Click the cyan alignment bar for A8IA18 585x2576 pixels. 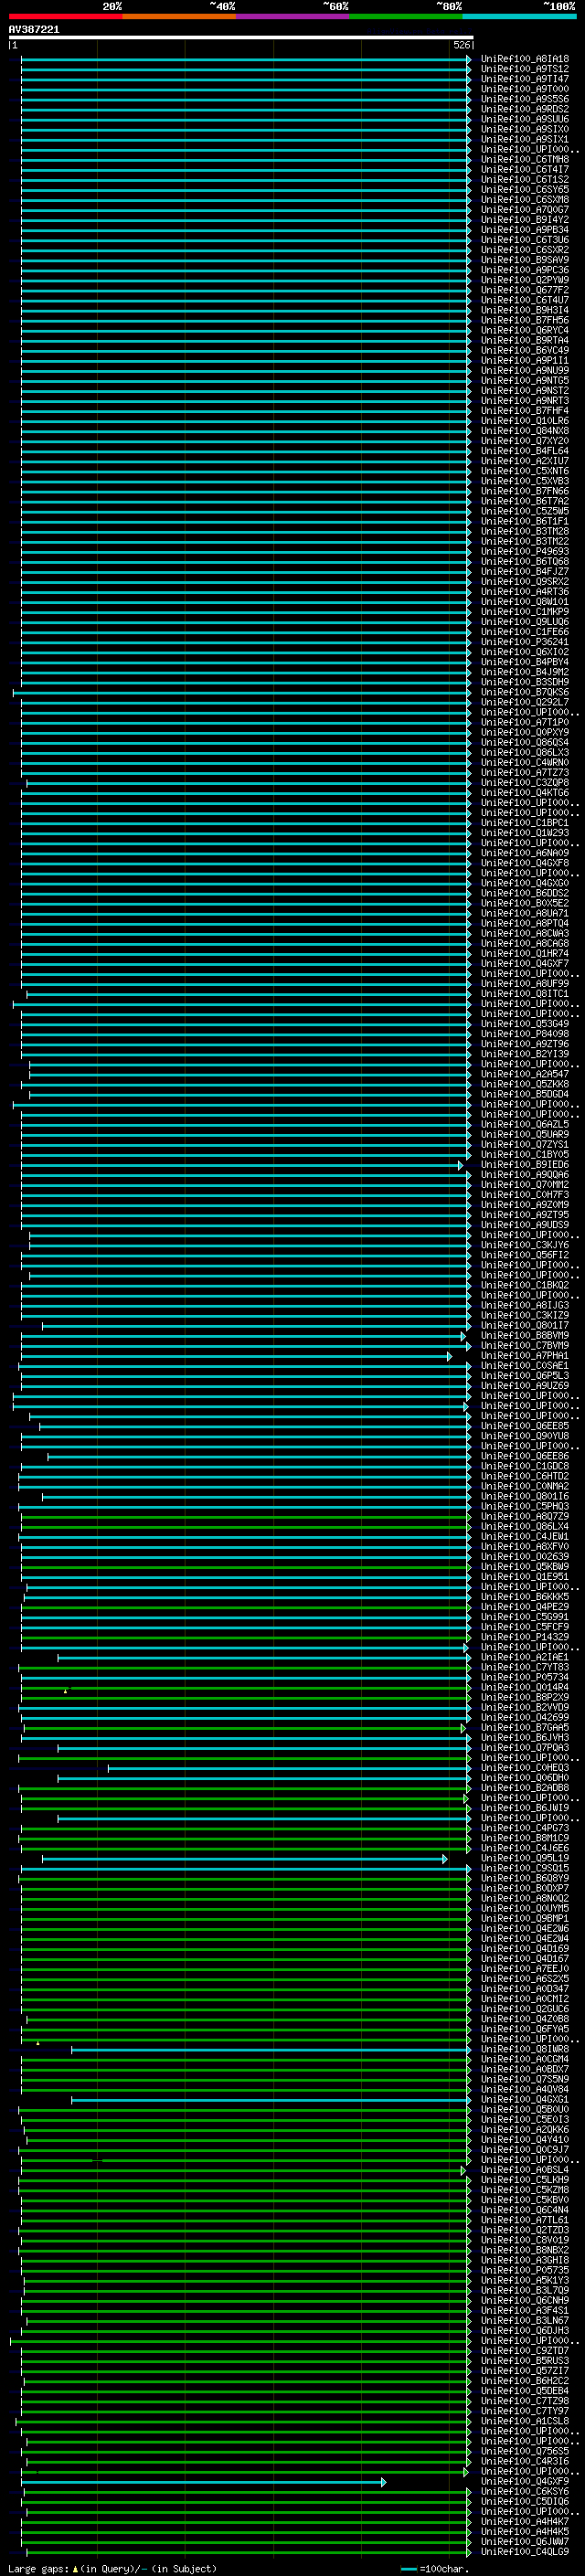246,60
